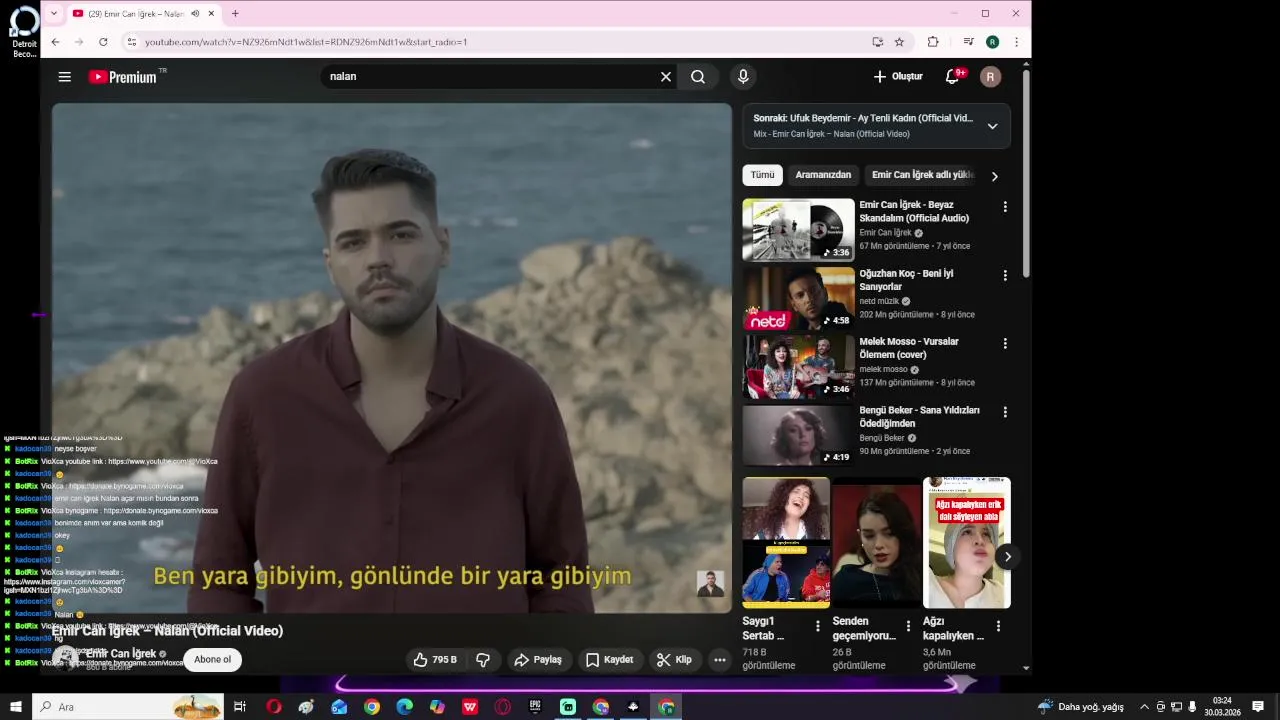The width and height of the screenshot is (1280, 720).
Task: Open the netd müzik channel link
Action: tap(879, 301)
